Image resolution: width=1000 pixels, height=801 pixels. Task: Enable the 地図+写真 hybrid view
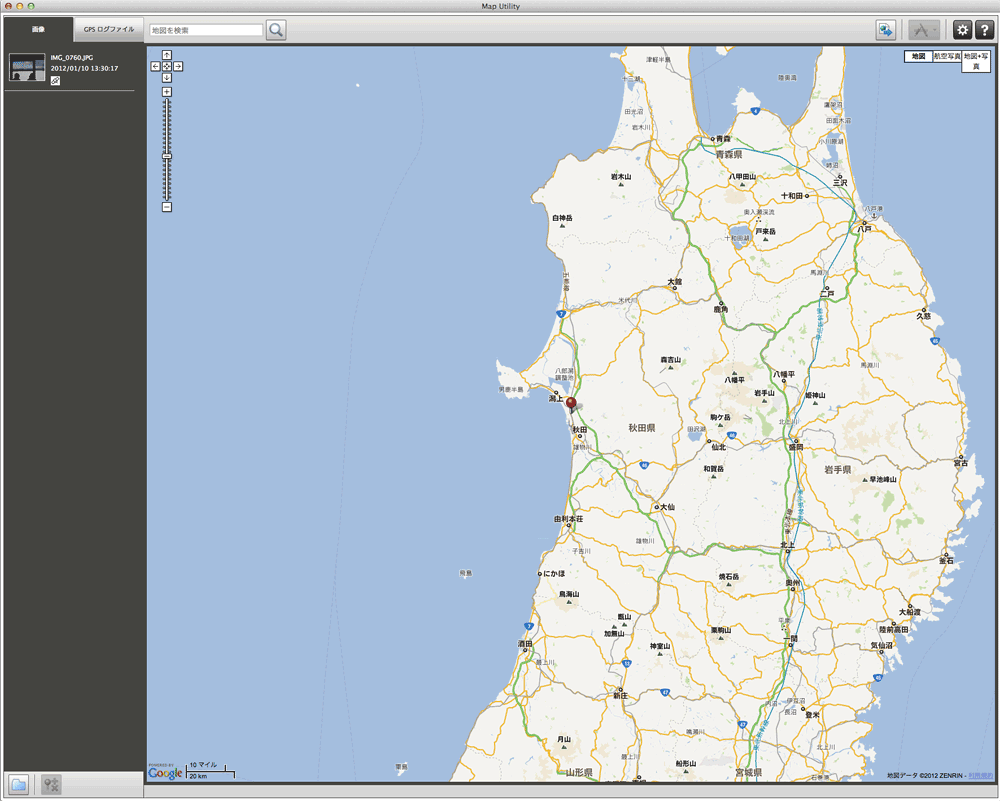point(977,62)
